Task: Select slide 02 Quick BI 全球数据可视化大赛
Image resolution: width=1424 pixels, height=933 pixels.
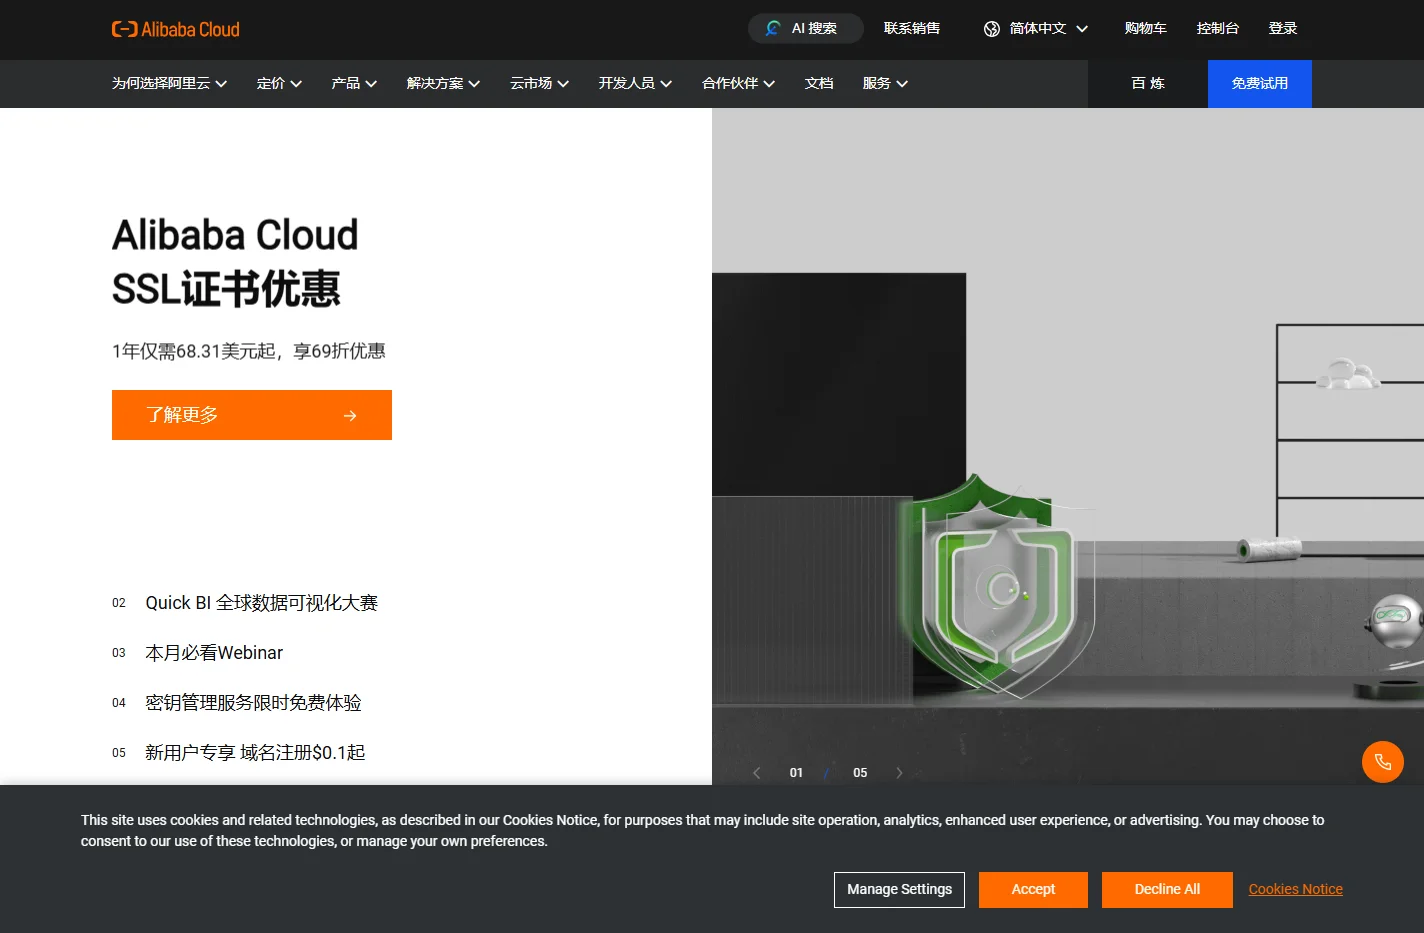Action: point(245,603)
